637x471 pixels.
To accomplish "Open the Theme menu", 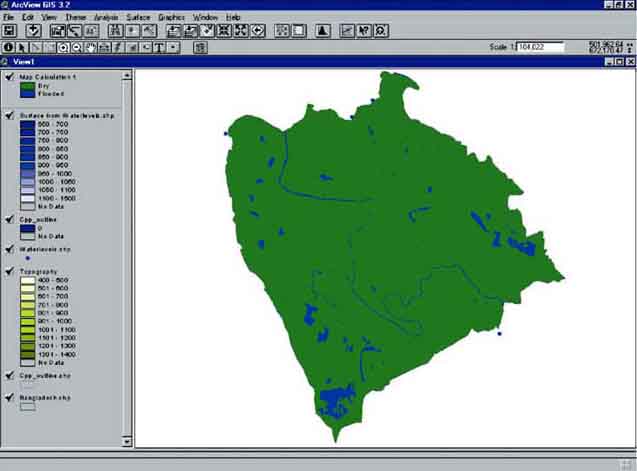I will coord(75,18).
